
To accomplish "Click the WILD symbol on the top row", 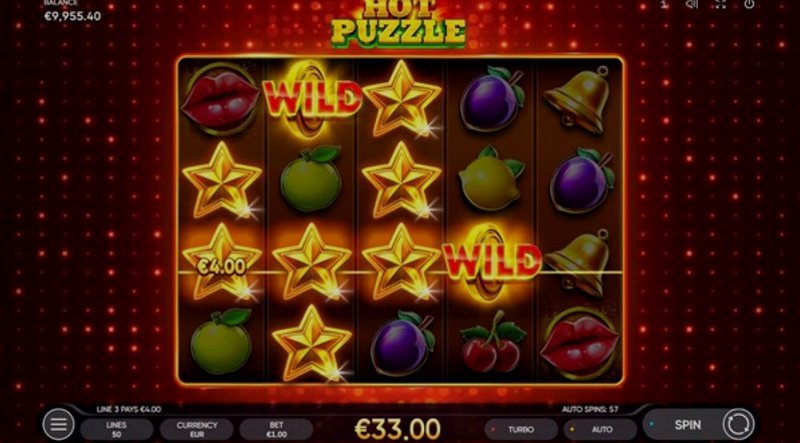I will point(312,98).
